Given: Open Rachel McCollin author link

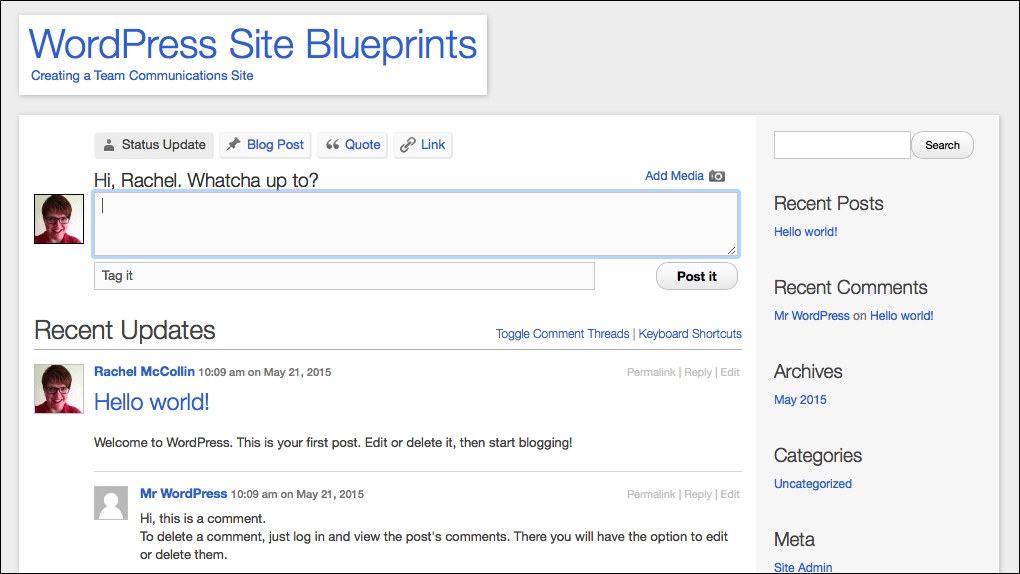Looking at the screenshot, I should (144, 372).
